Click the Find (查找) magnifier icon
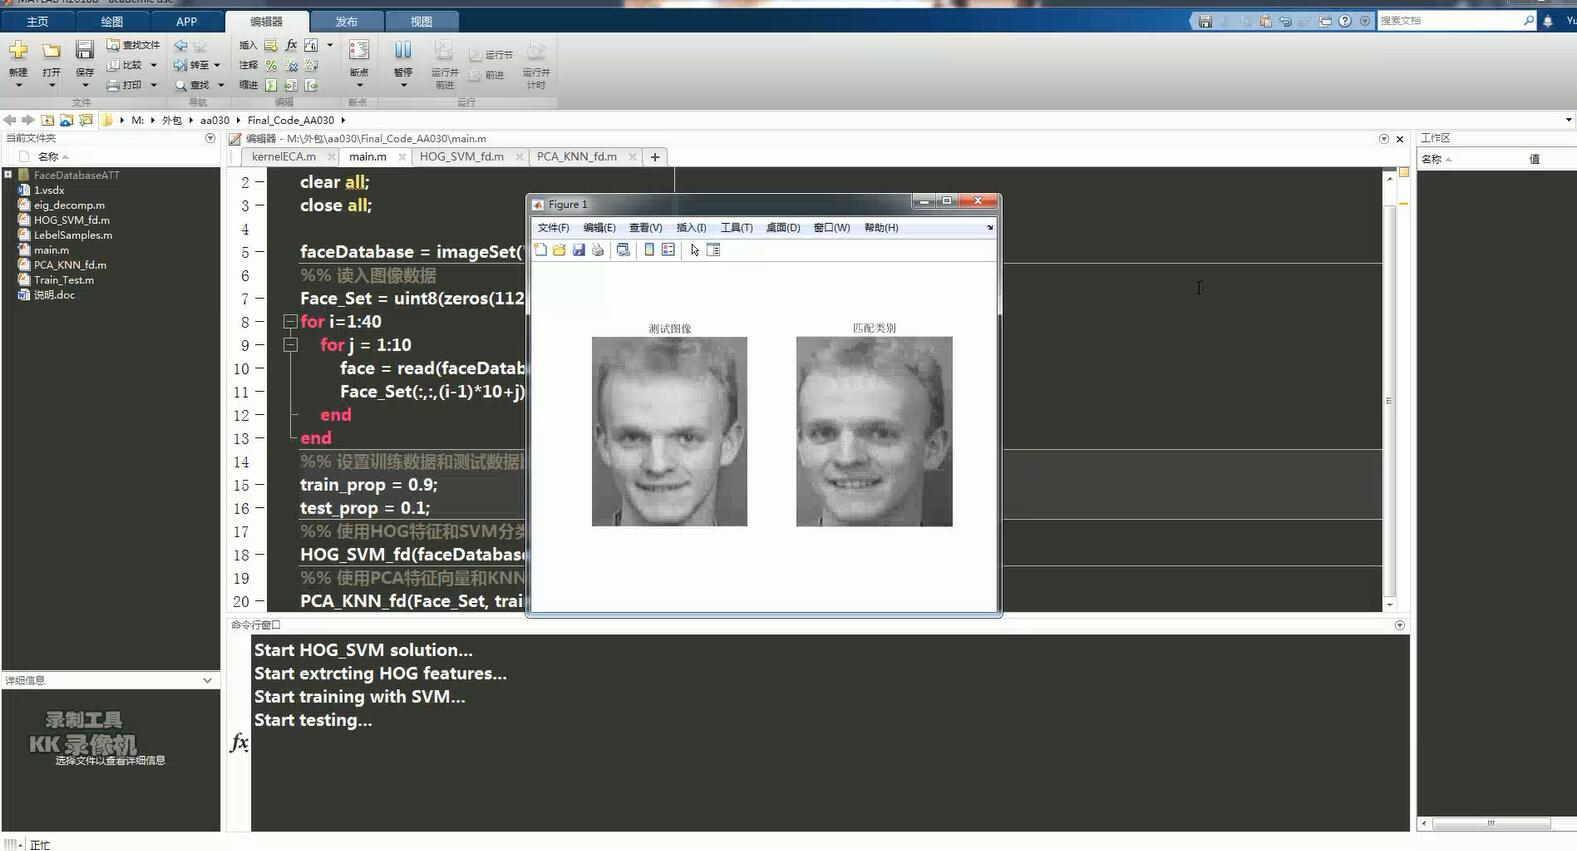Image resolution: width=1577 pixels, height=851 pixels. click(x=180, y=85)
